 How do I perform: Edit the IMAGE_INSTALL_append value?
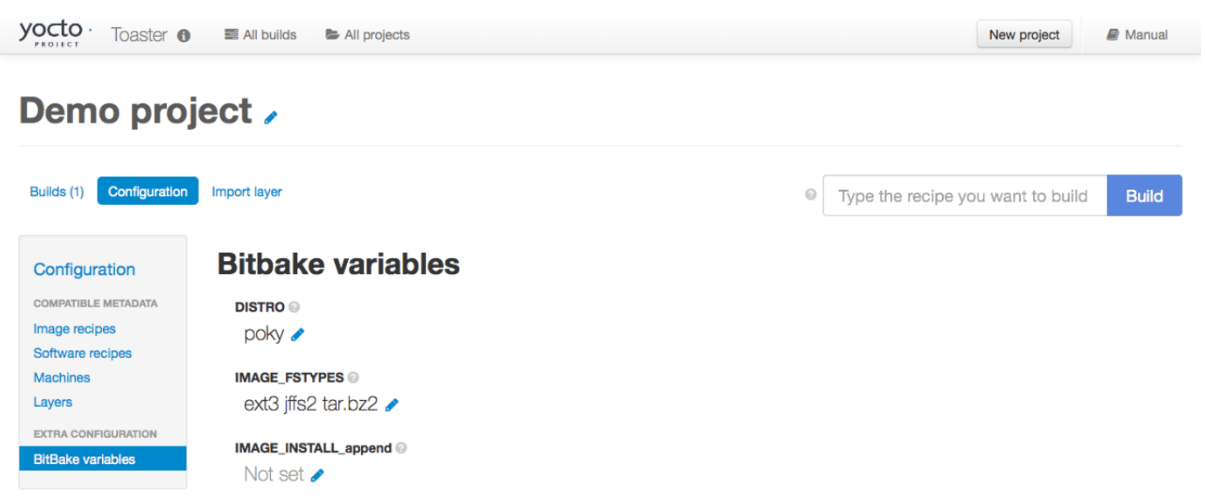tap(317, 475)
